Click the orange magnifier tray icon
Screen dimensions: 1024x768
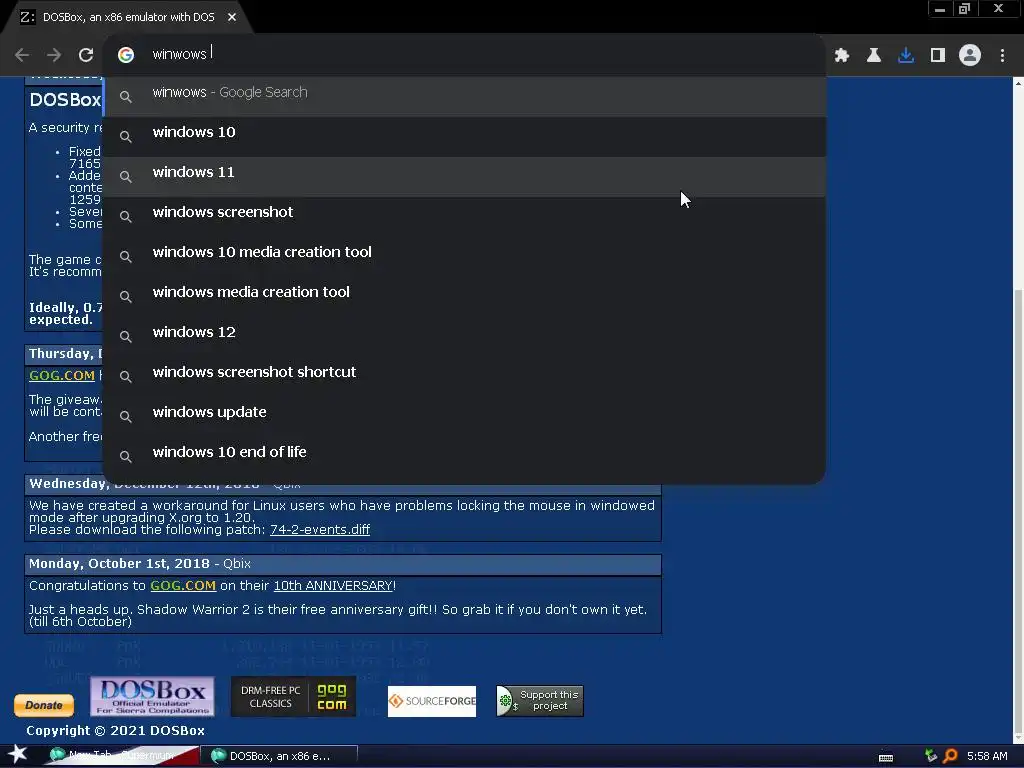pyautogui.click(x=950, y=756)
